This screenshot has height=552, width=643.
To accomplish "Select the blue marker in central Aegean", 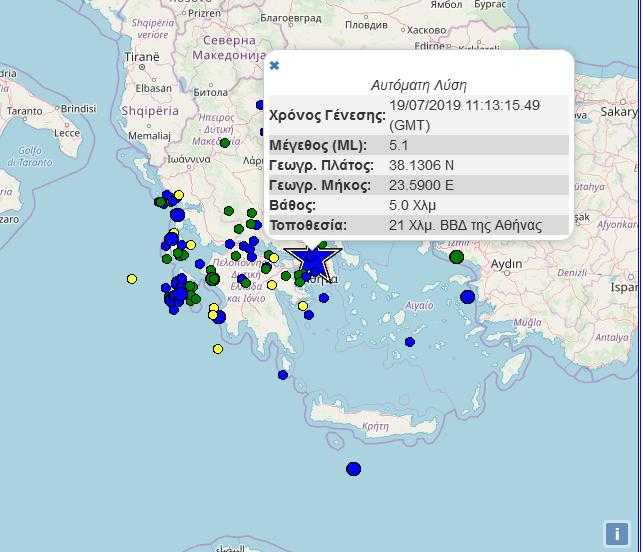I will coord(410,342).
